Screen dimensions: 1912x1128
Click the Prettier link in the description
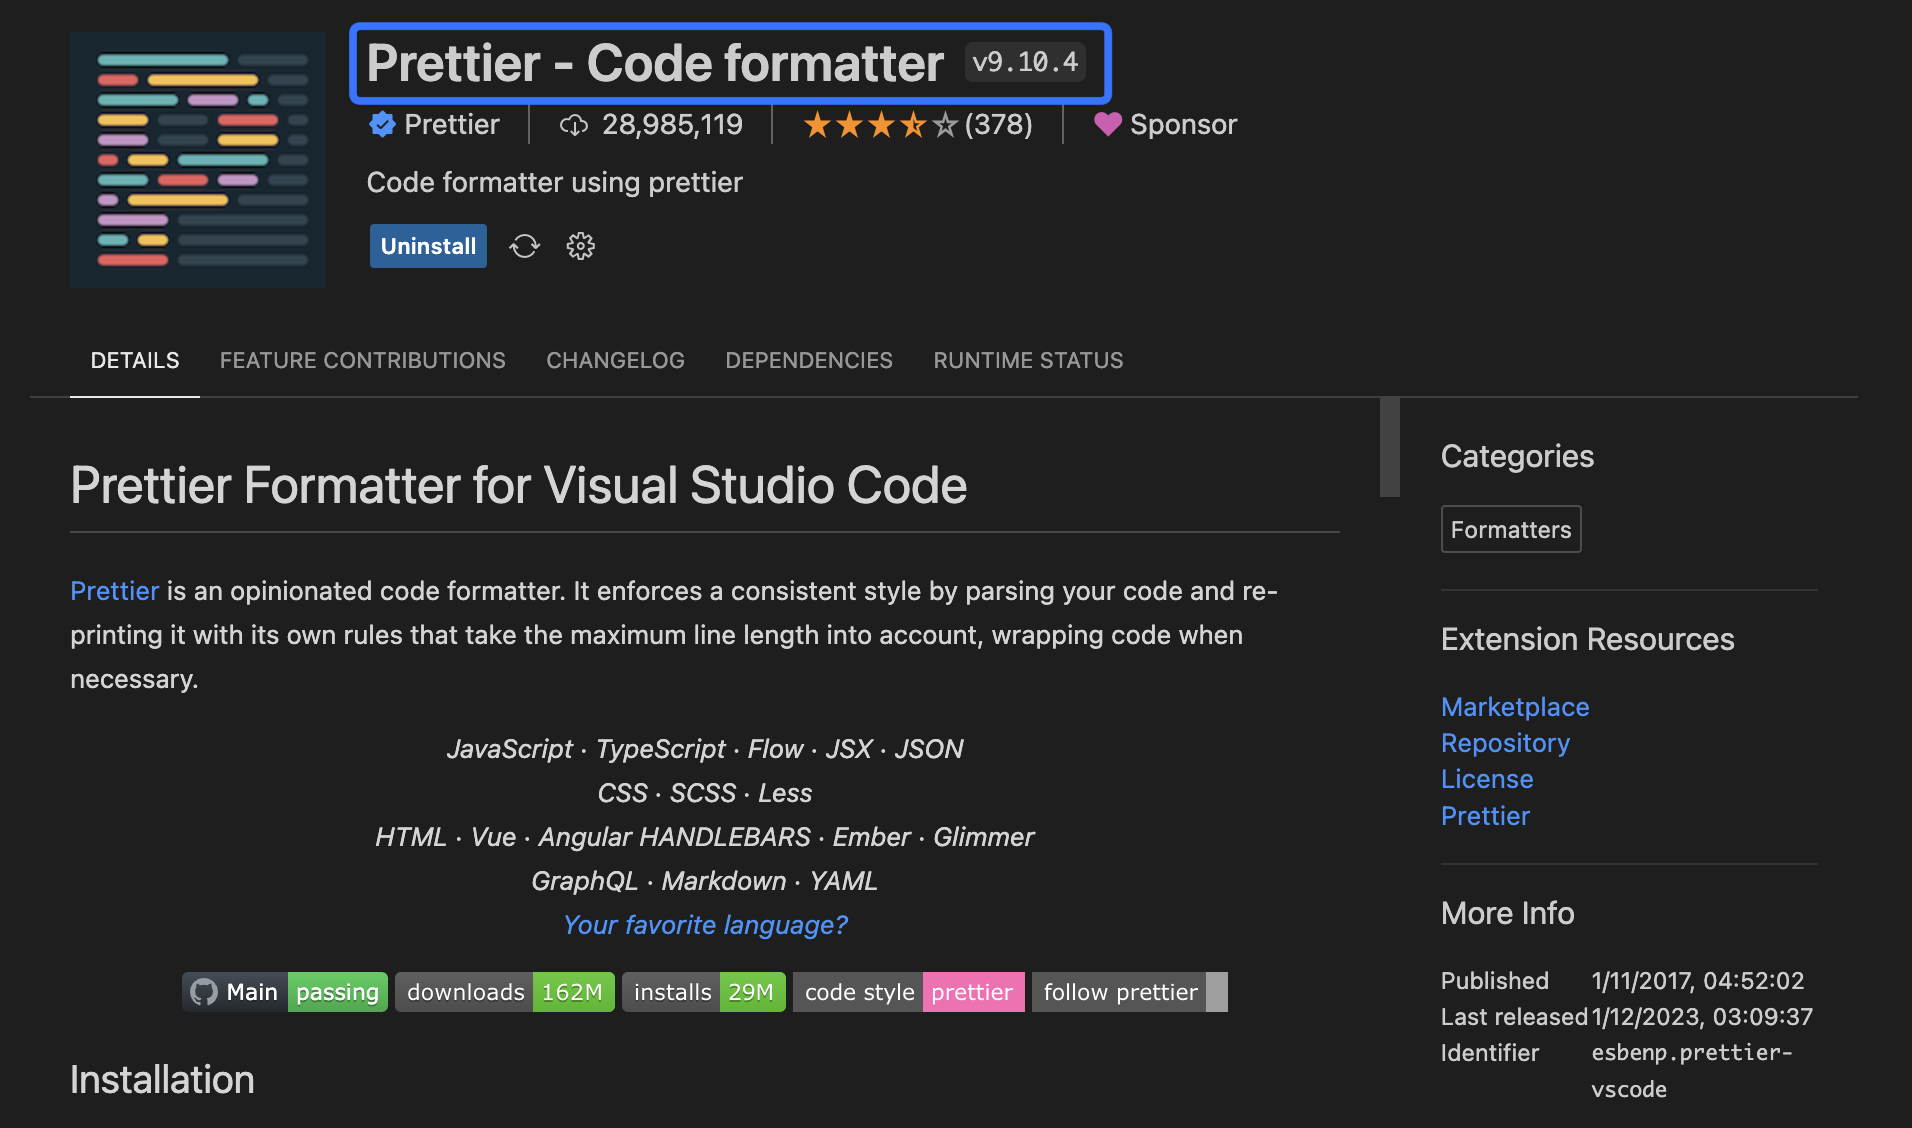(x=114, y=591)
